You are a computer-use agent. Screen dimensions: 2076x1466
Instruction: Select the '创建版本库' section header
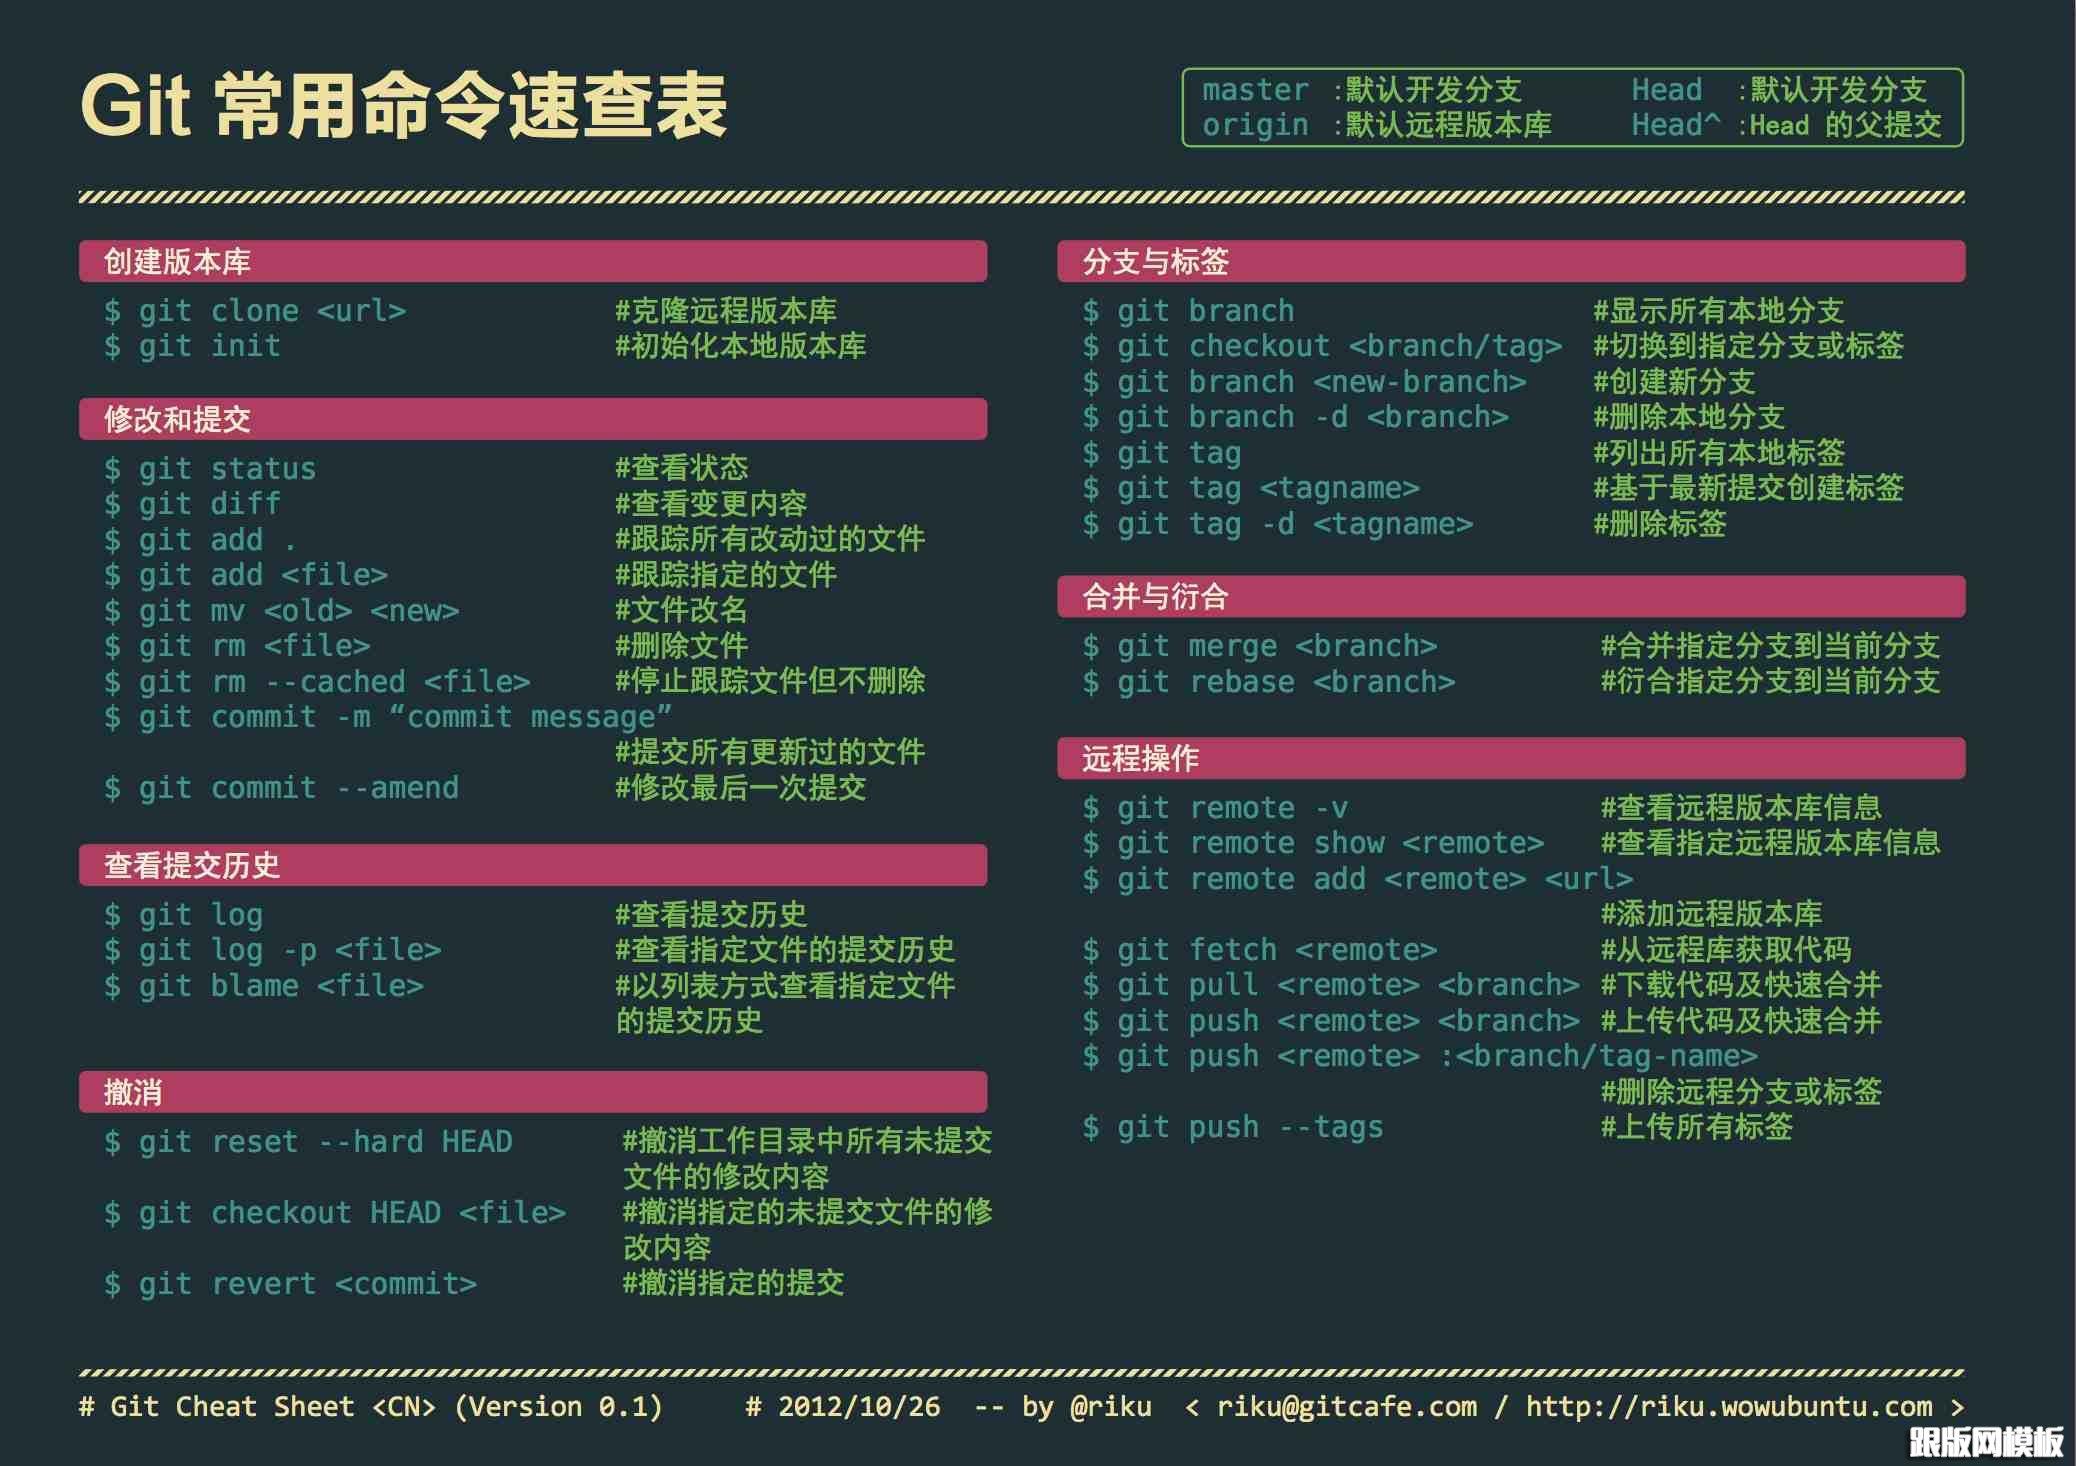(533, 261)
